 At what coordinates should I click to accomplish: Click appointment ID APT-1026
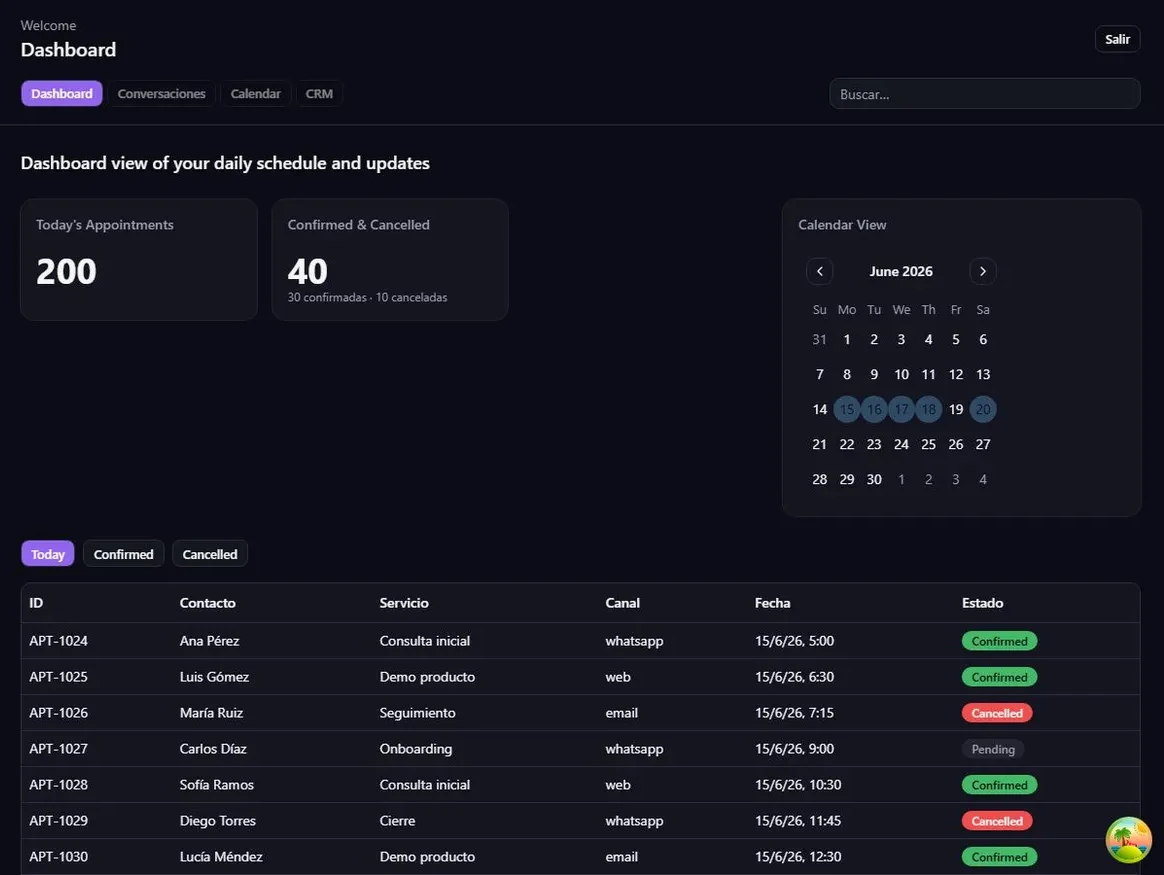[59, 712]
